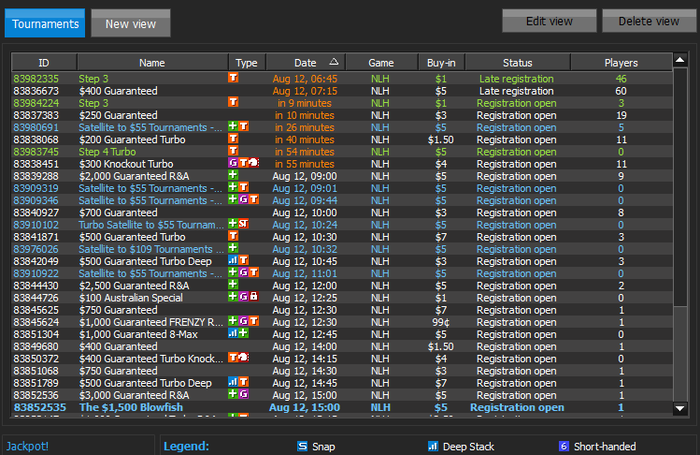Click purple G icon in satellite row 83909346
Image resolution: width=700 pixels, height=455 pixels.
coord(243,199)
